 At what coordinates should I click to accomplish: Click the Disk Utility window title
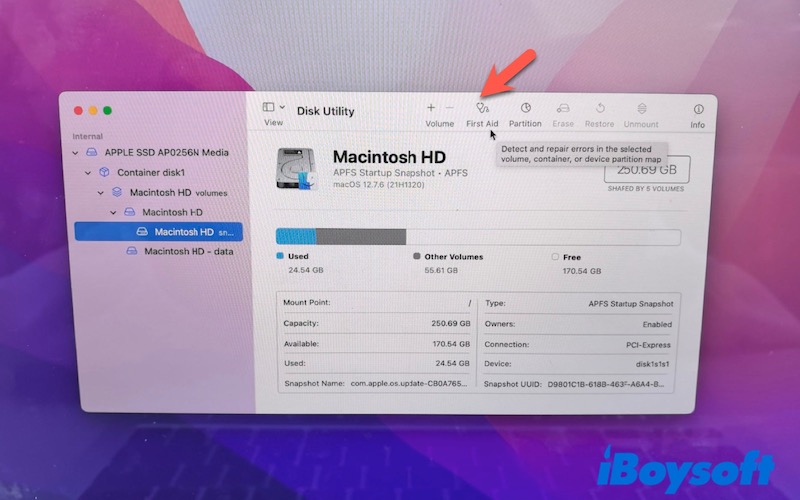(326, 111)
